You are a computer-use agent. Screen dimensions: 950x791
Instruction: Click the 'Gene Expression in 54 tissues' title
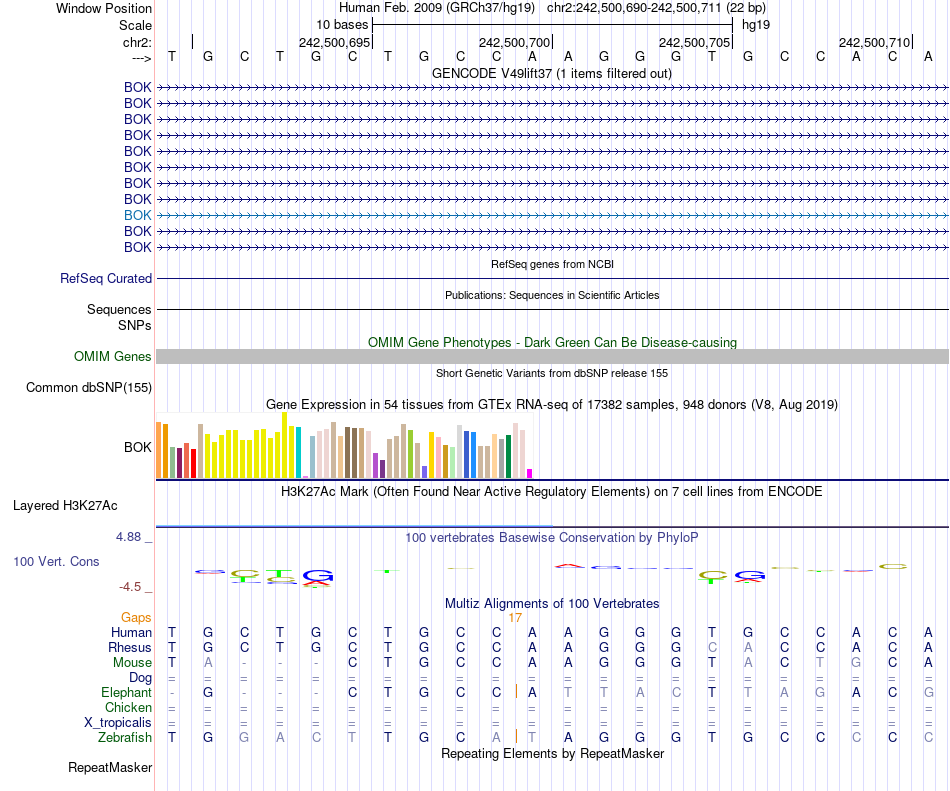pyautogui.click(x=552, y=405)
